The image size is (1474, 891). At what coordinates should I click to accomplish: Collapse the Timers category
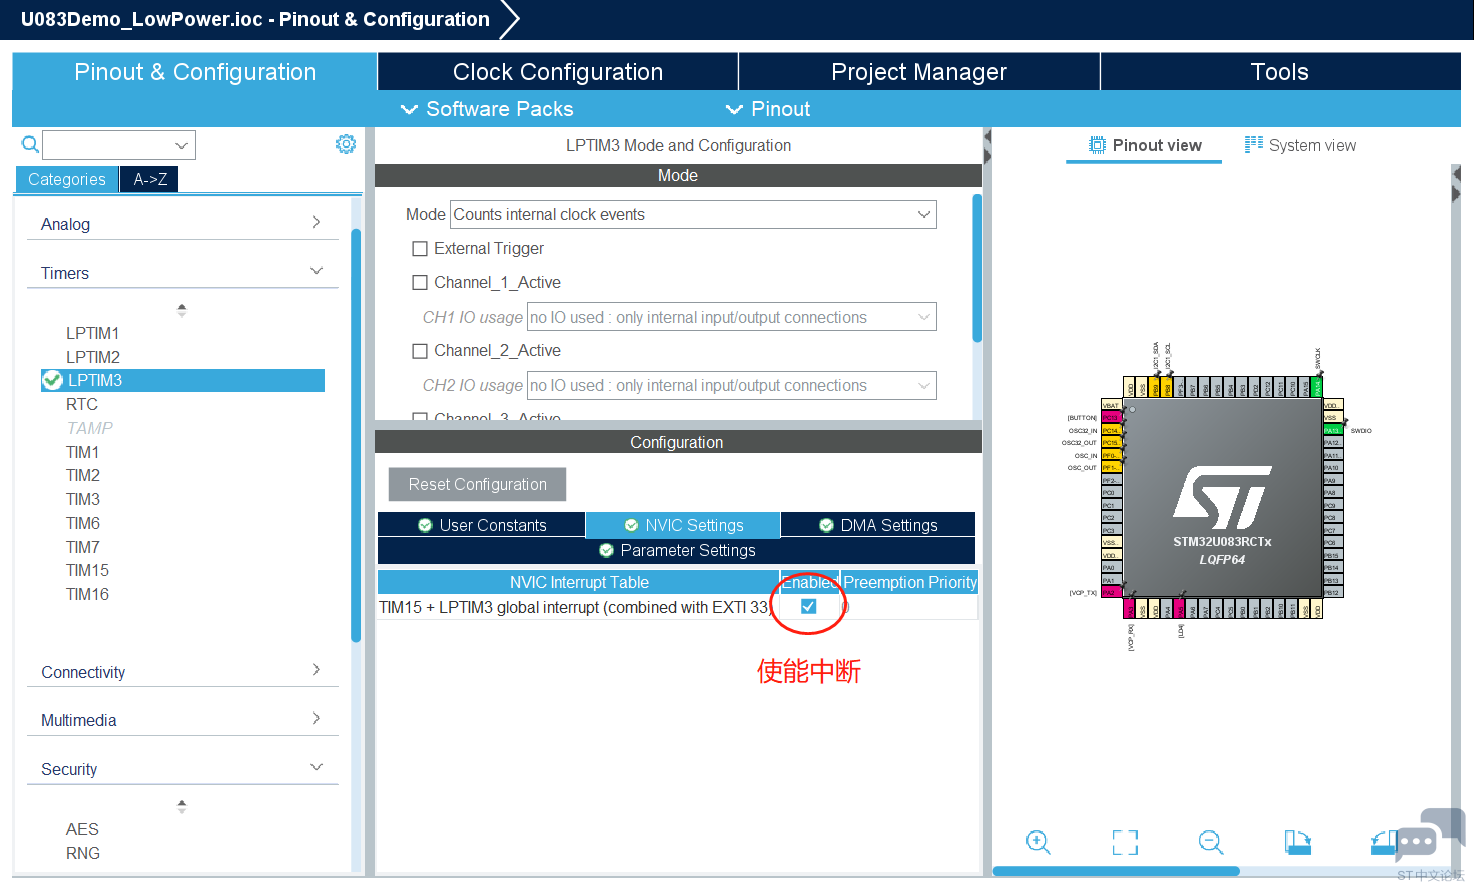tap(182, 272)
